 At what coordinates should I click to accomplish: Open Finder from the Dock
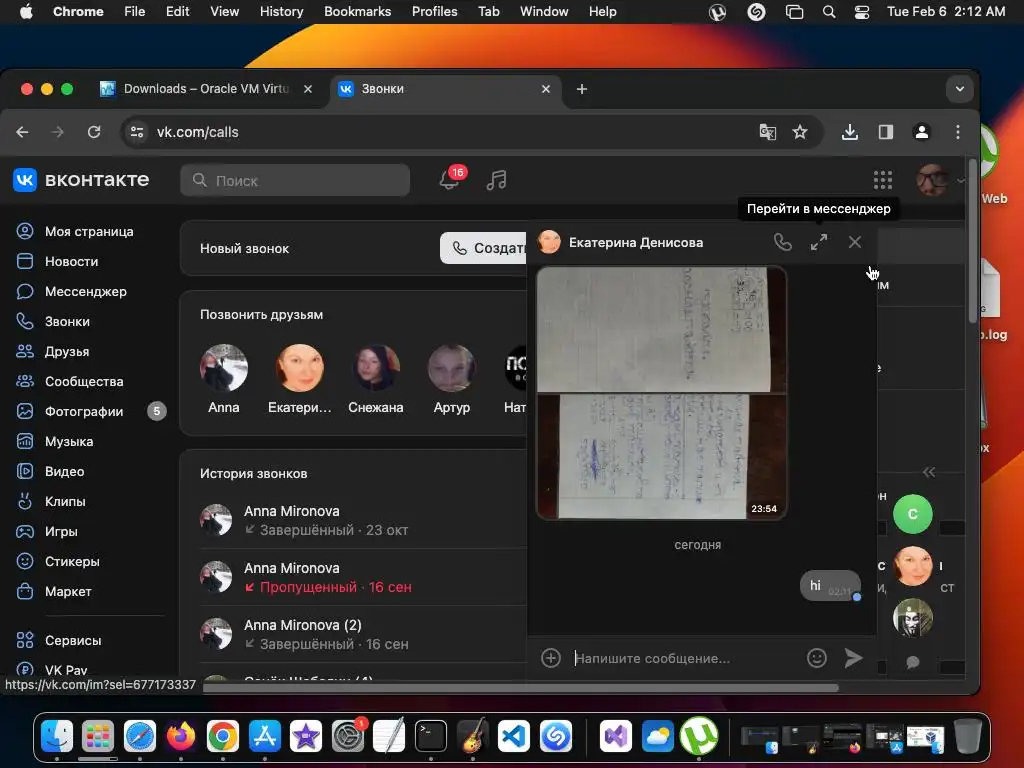(57, 737)
